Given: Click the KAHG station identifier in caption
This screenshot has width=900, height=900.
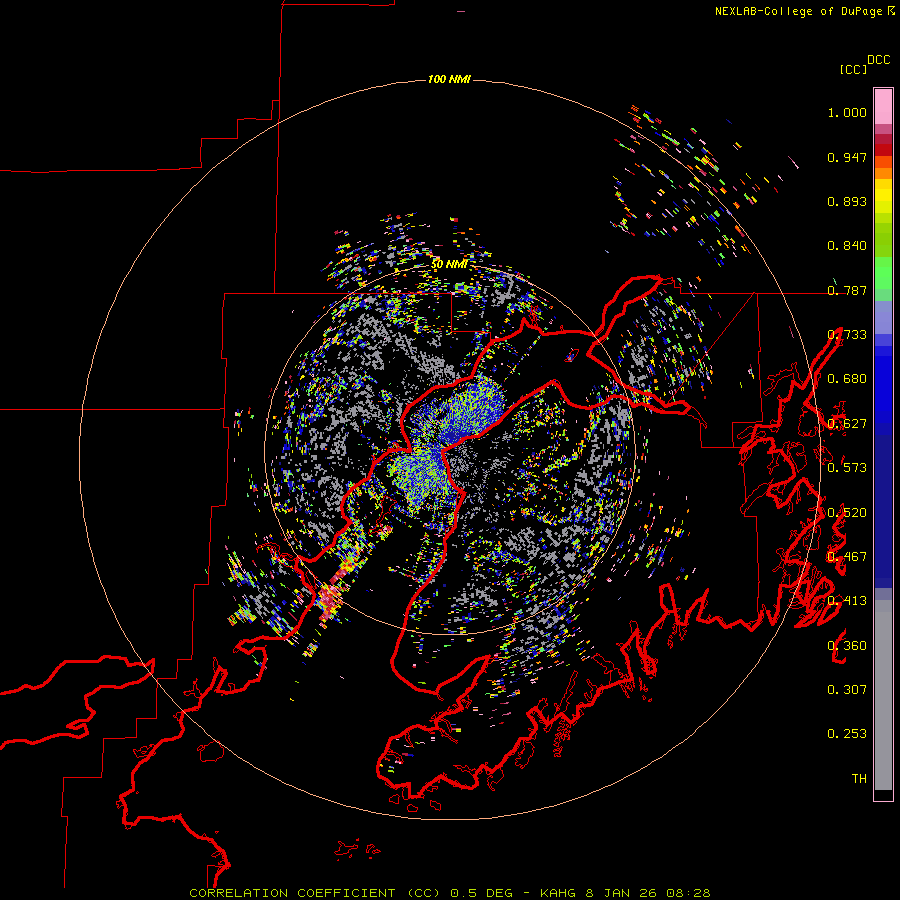Looking at the screenshot, I should click(557, 893).
